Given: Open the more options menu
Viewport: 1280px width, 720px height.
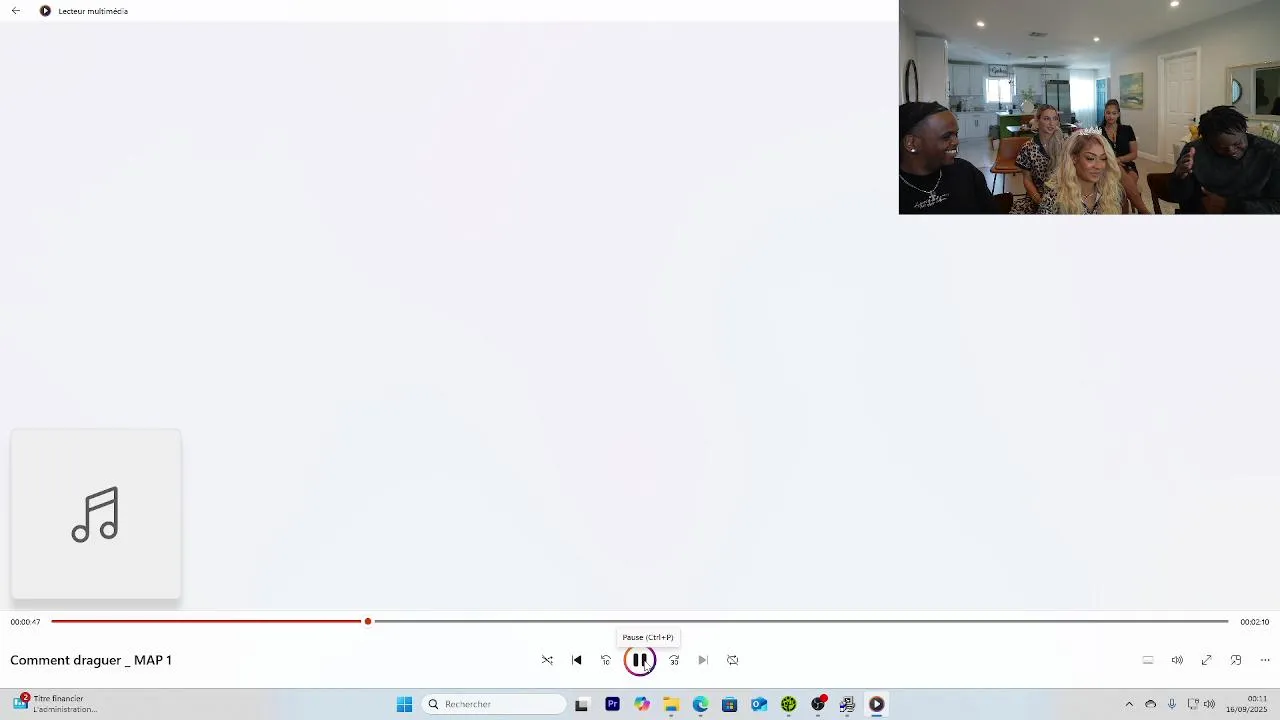Looking at the screenshot, I should coord(1265,660).
